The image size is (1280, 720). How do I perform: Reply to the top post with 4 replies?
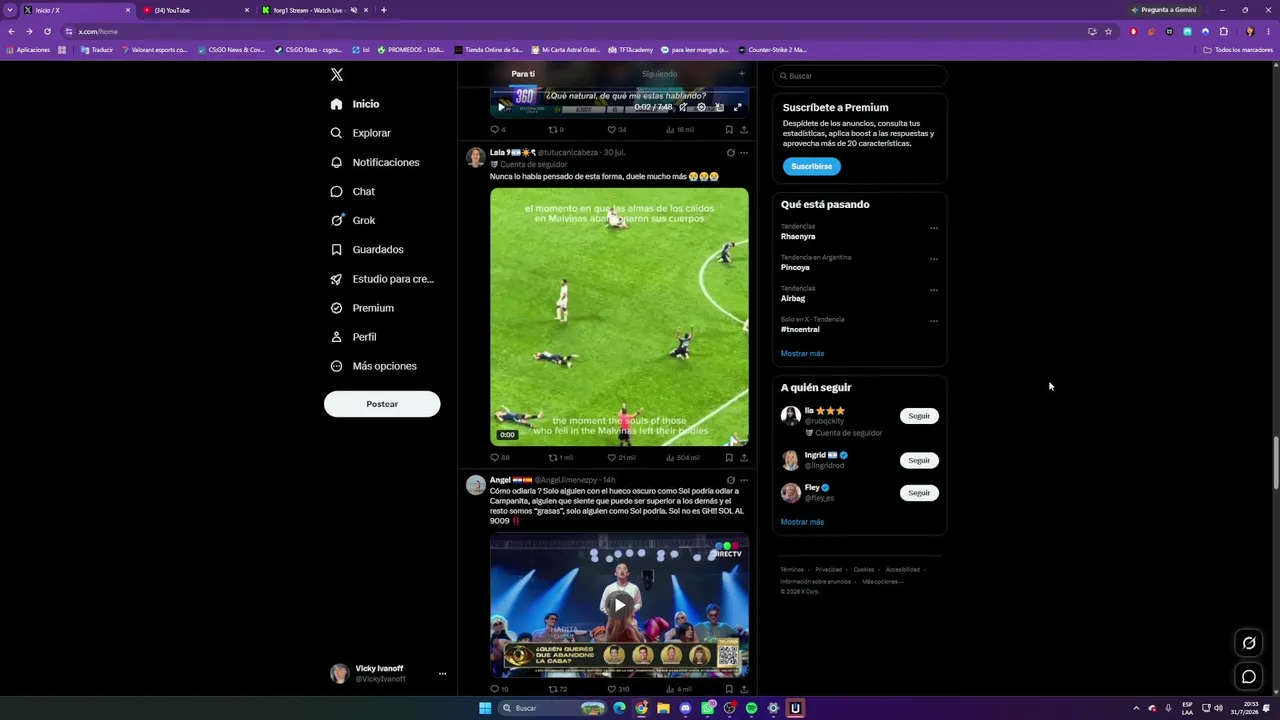click(497, 129)
